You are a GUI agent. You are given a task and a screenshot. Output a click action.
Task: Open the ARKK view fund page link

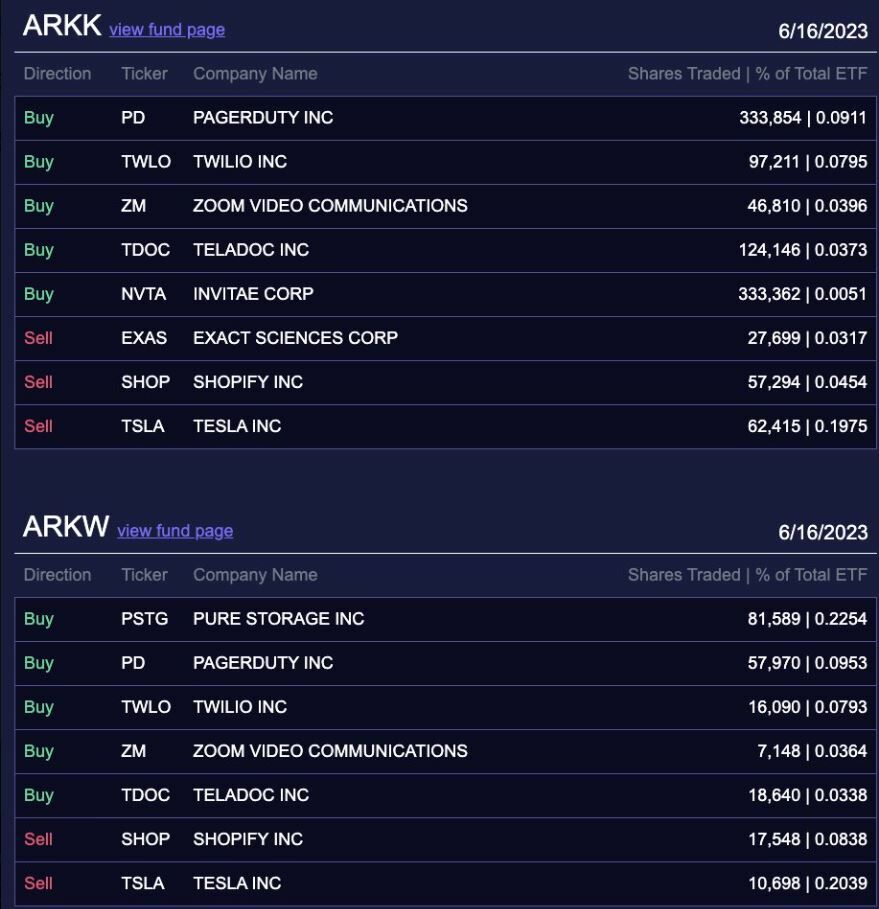click(167, 30)
